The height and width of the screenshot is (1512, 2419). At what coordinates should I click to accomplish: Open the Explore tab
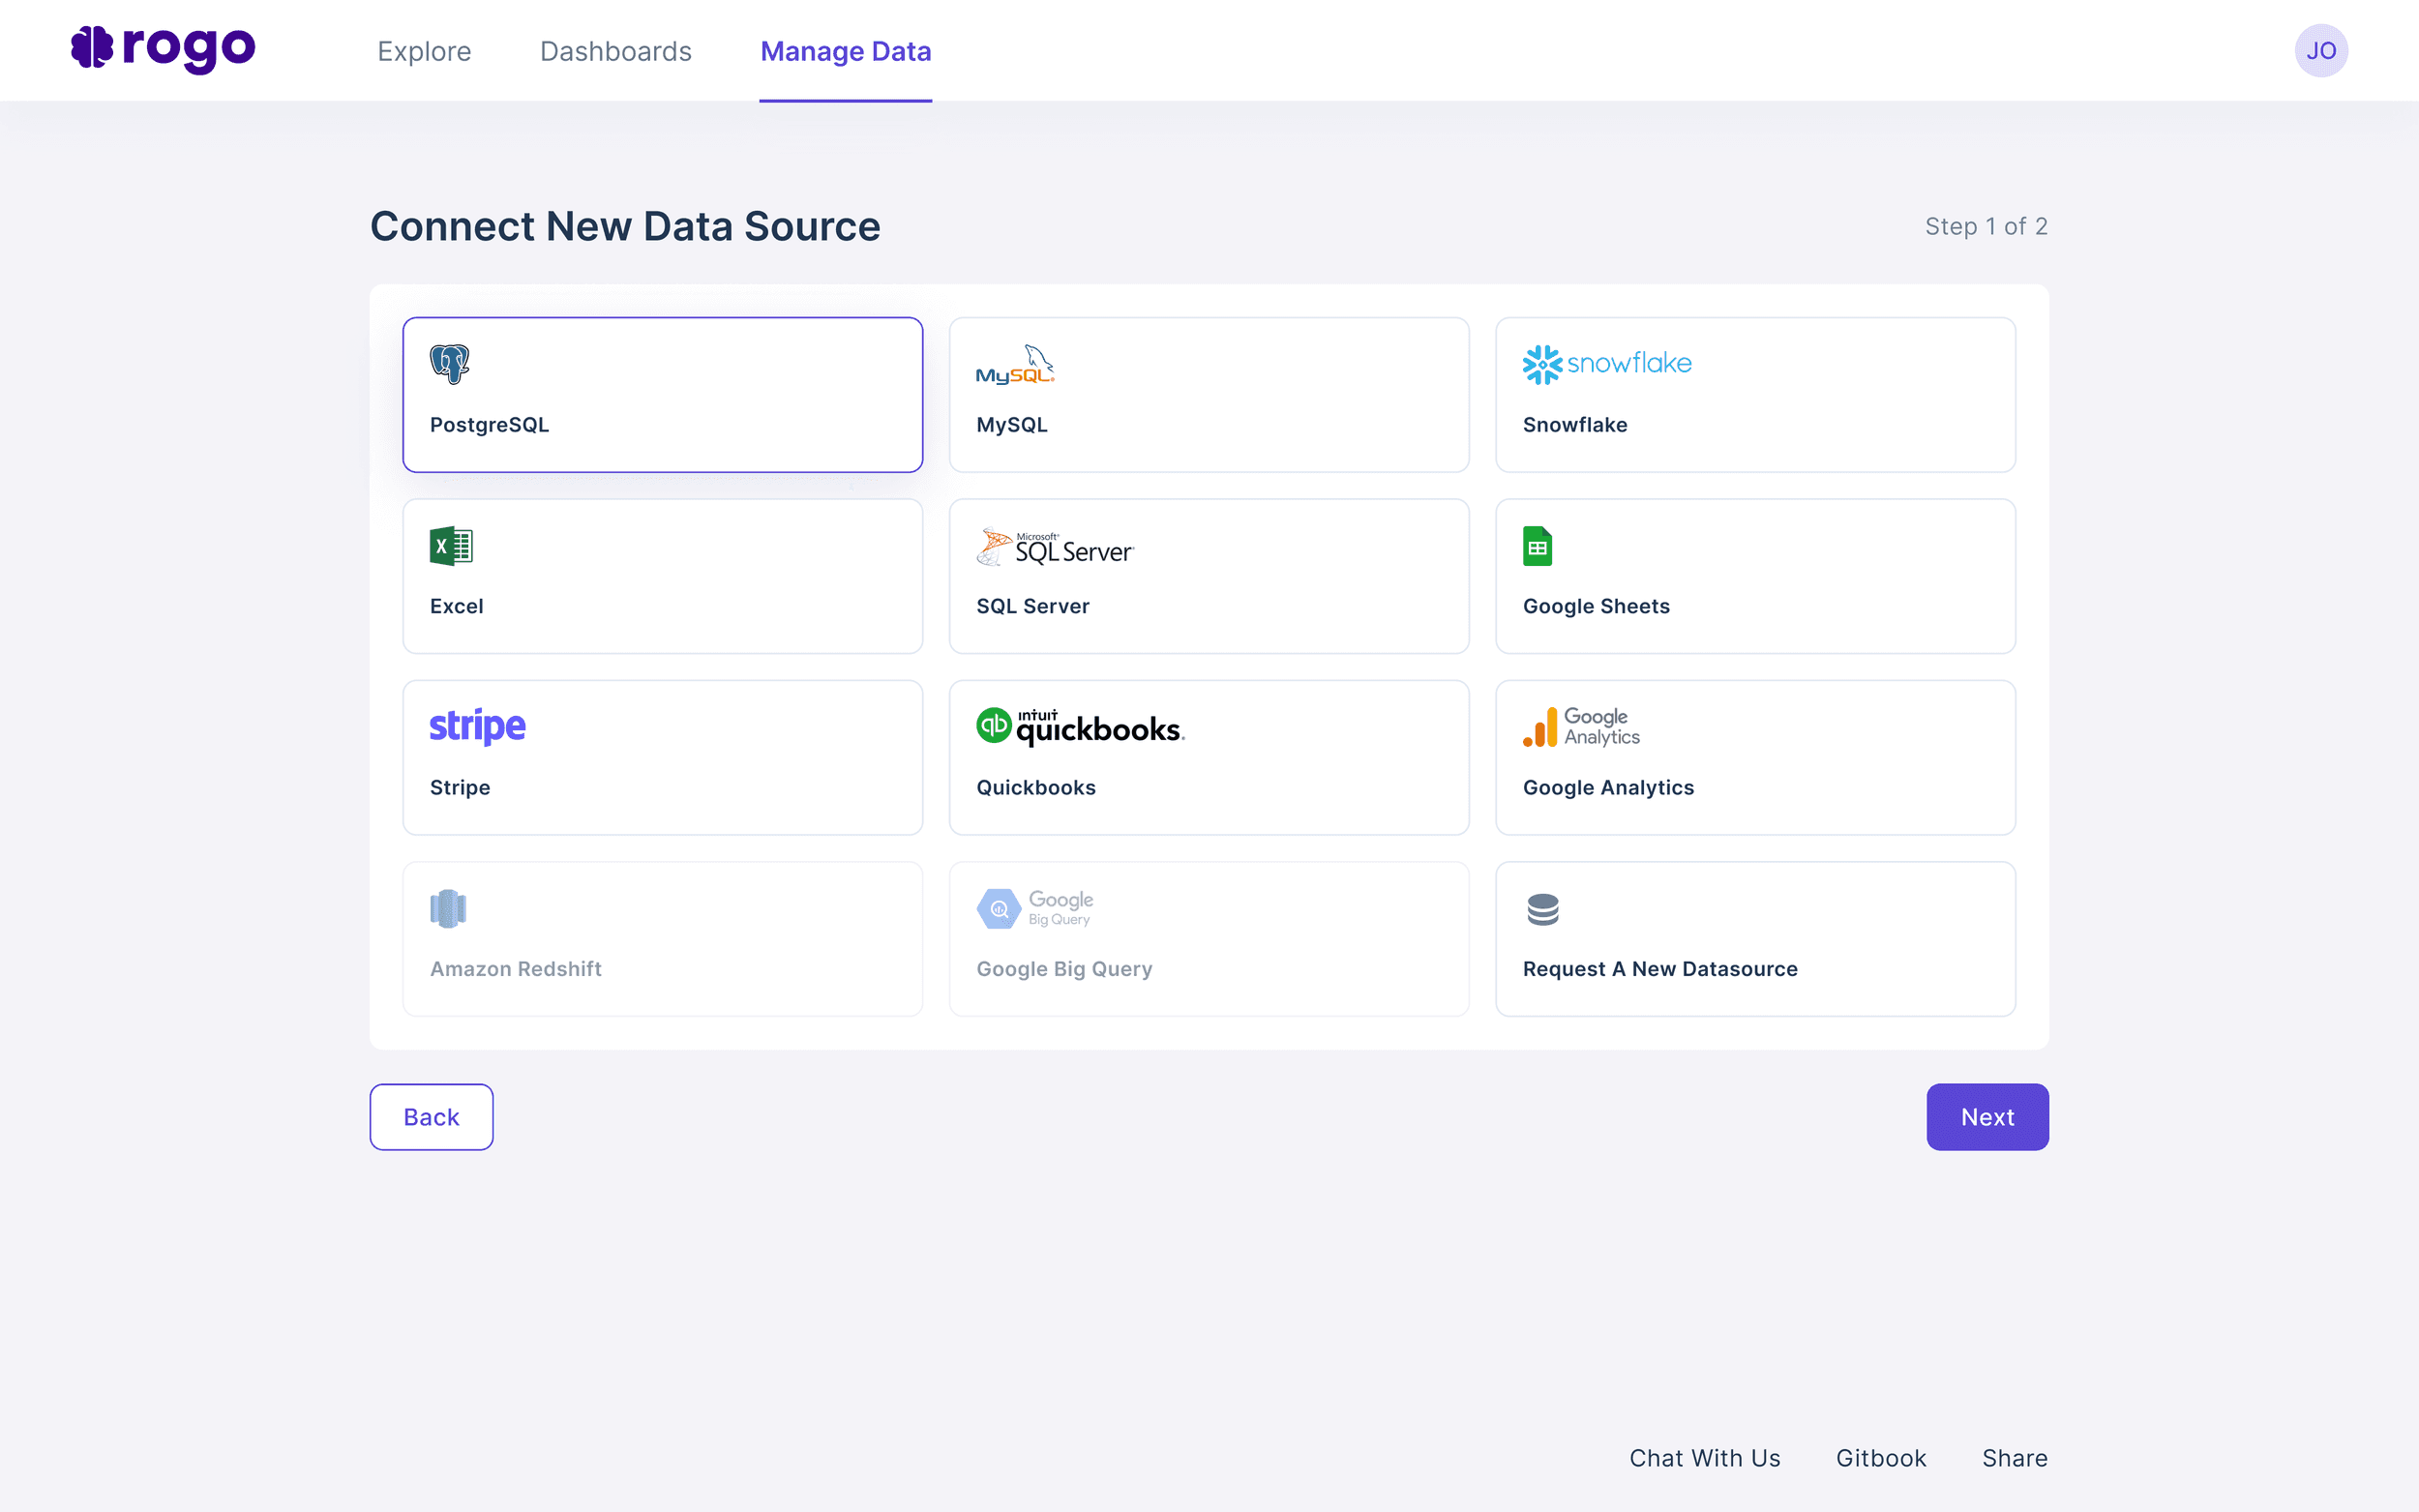[424, 51]
